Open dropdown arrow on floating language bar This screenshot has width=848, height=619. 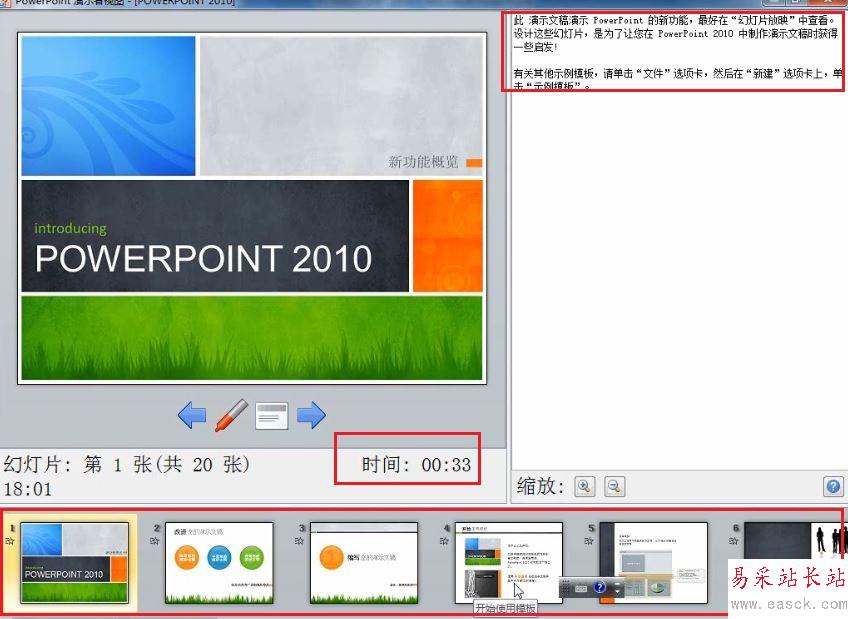pos(619,590)
